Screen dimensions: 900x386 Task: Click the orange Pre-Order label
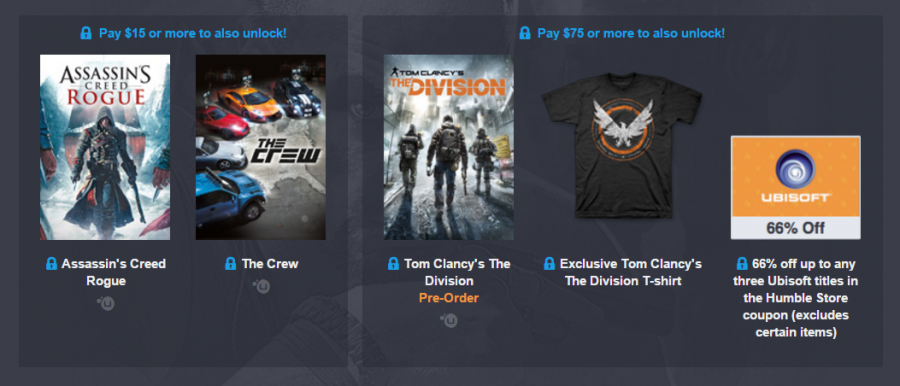pyautogui.click(x=449, y=298)
